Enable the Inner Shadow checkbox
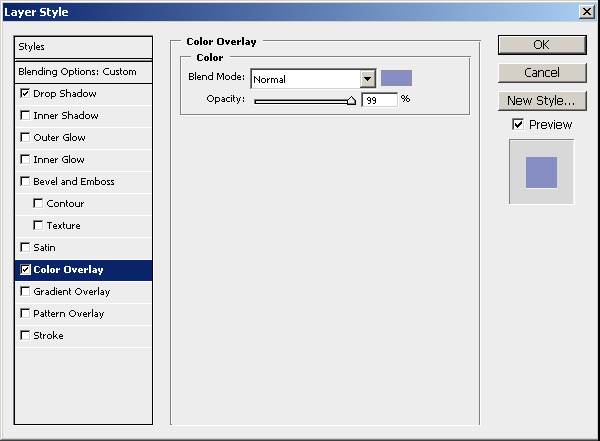The height and width of the screenshot is (441, 600). [25, 116]
